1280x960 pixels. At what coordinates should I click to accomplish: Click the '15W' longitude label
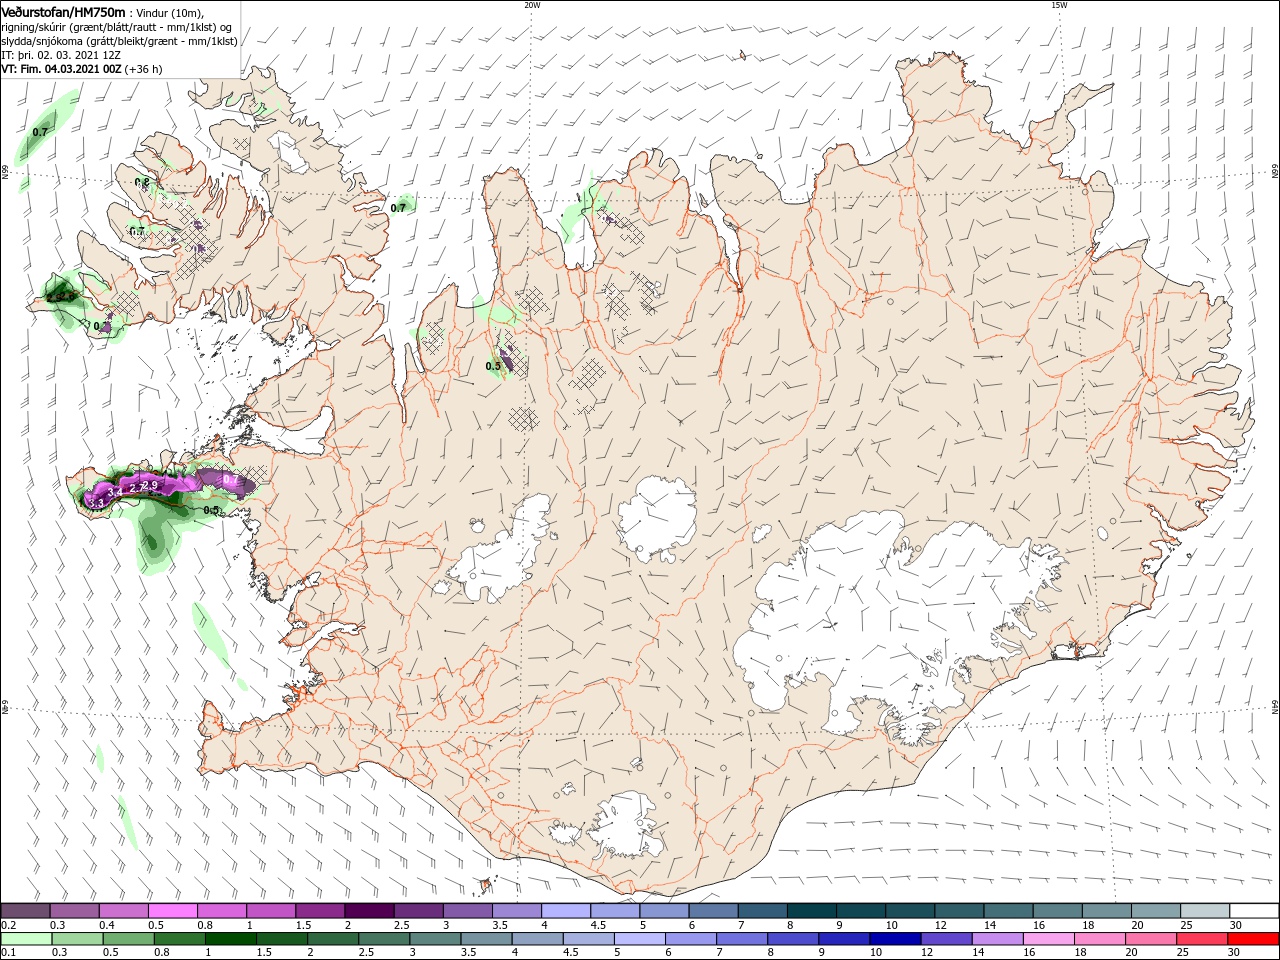[x=1059, y=5]
